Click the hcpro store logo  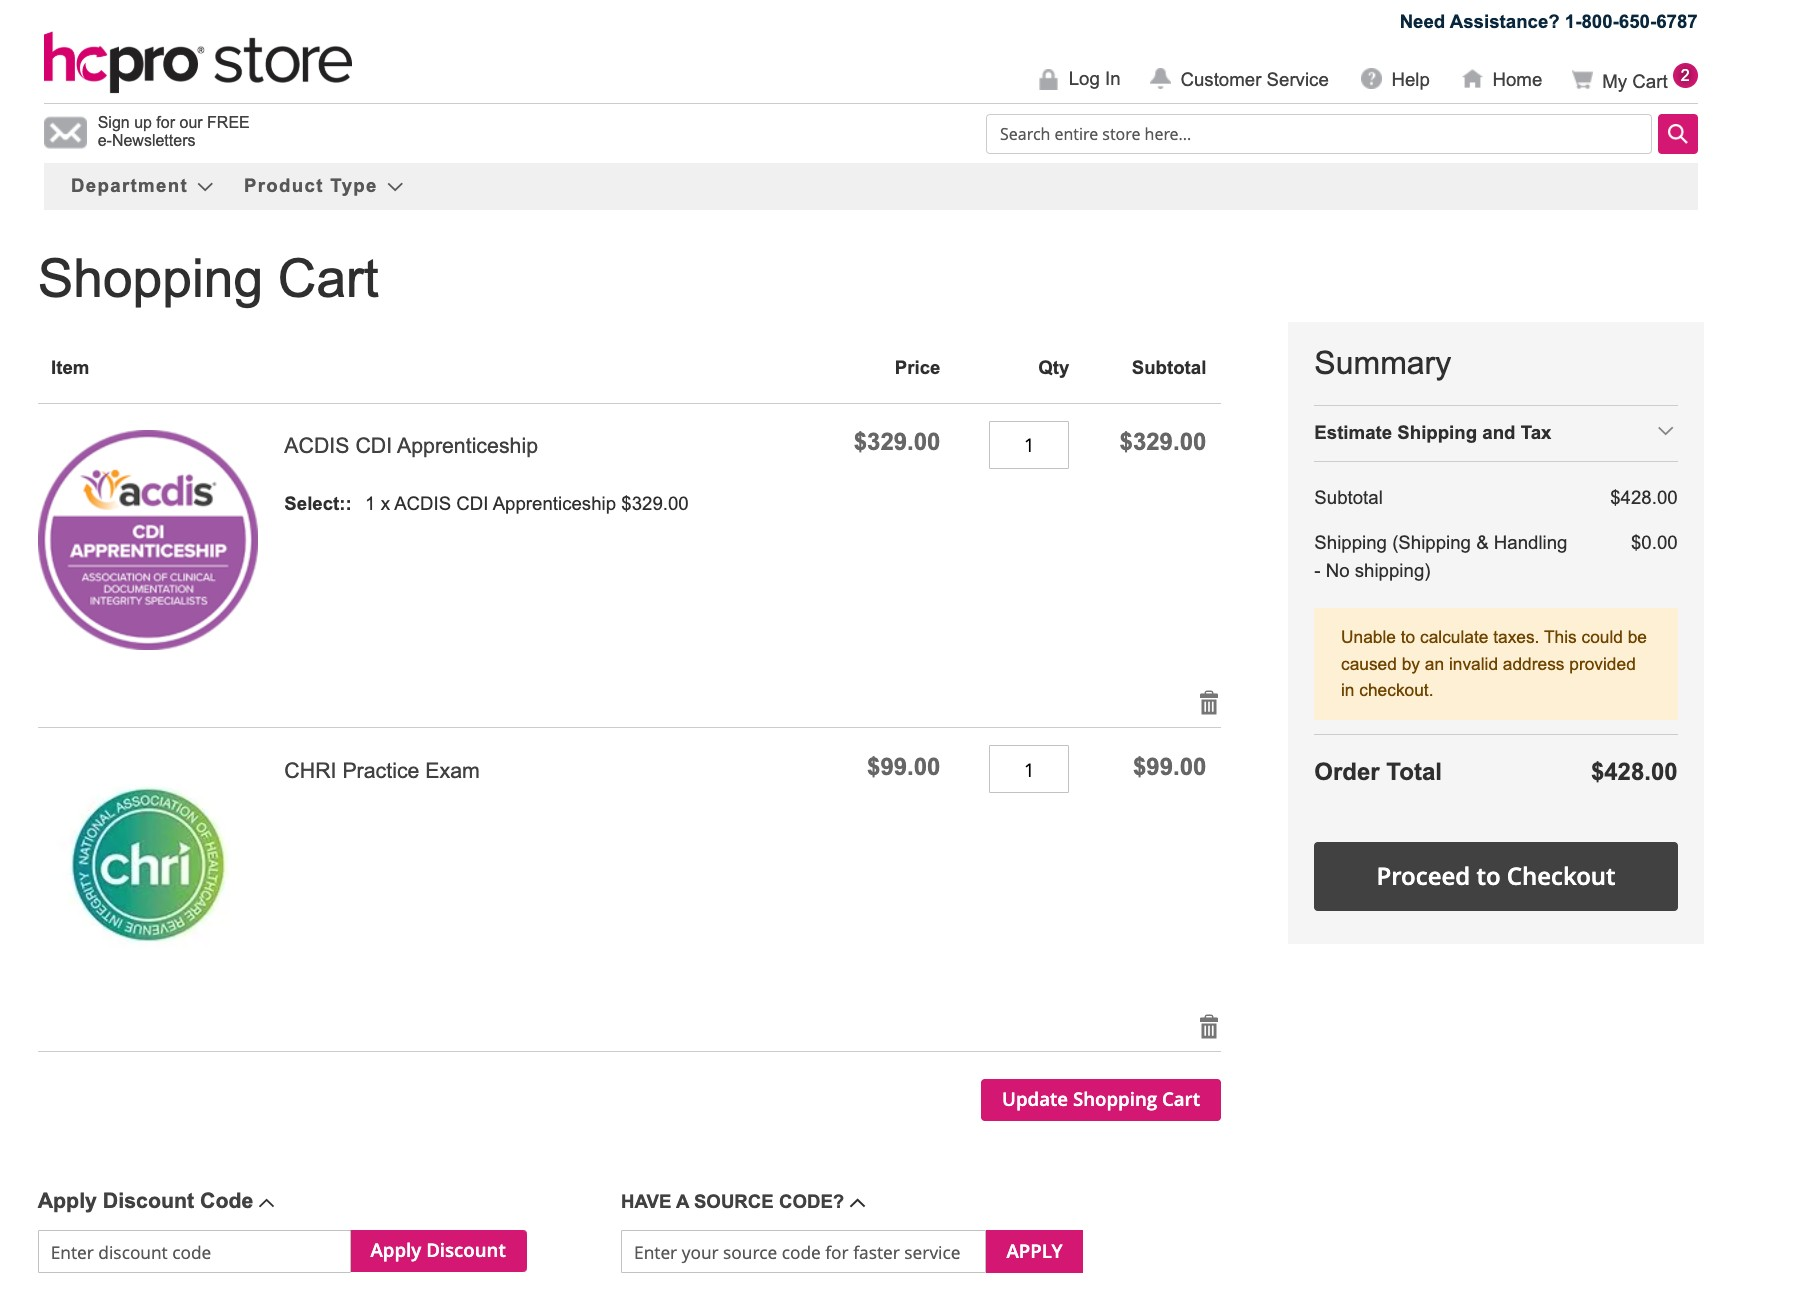tap(197, 61)
